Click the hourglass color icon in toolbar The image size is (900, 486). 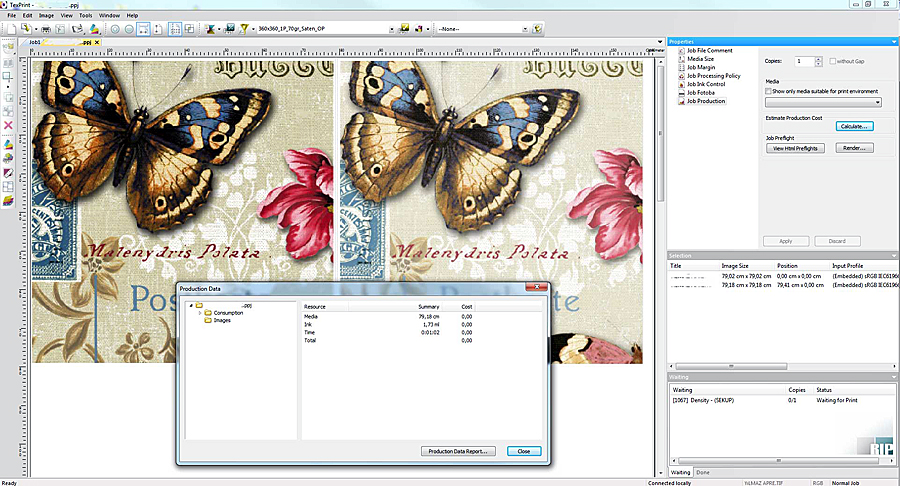point(210,29)
